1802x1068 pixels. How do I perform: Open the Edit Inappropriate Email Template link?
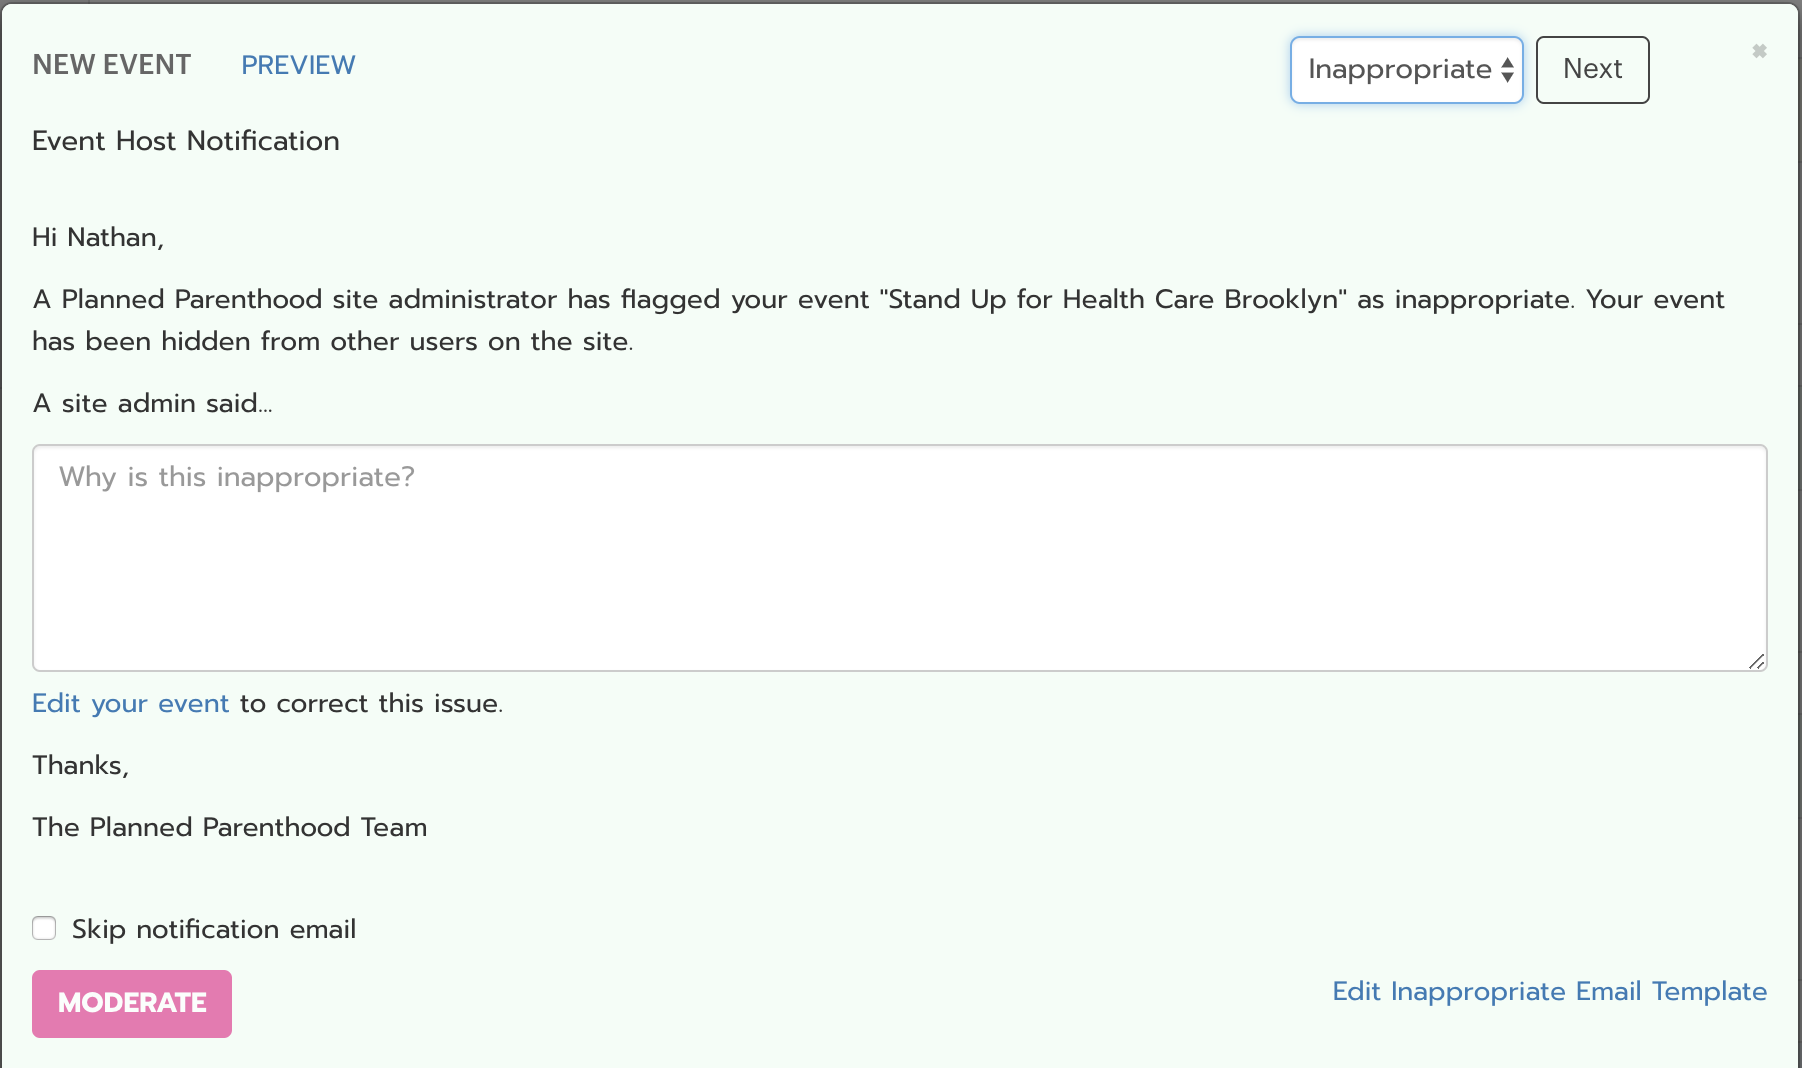(x=1549, y=991)
